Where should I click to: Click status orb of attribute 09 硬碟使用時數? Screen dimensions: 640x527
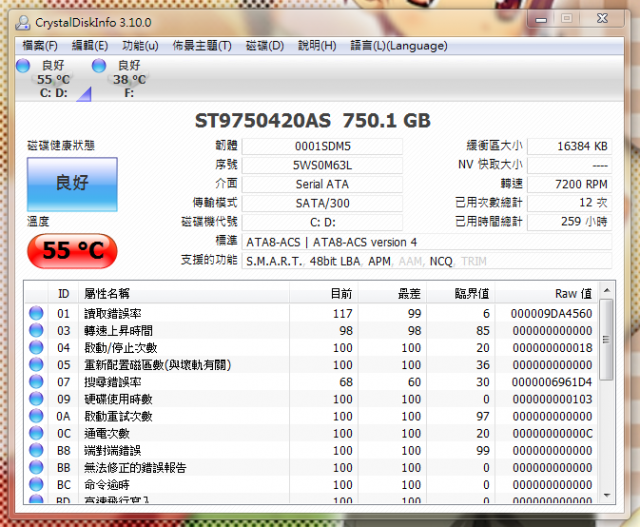36,399
